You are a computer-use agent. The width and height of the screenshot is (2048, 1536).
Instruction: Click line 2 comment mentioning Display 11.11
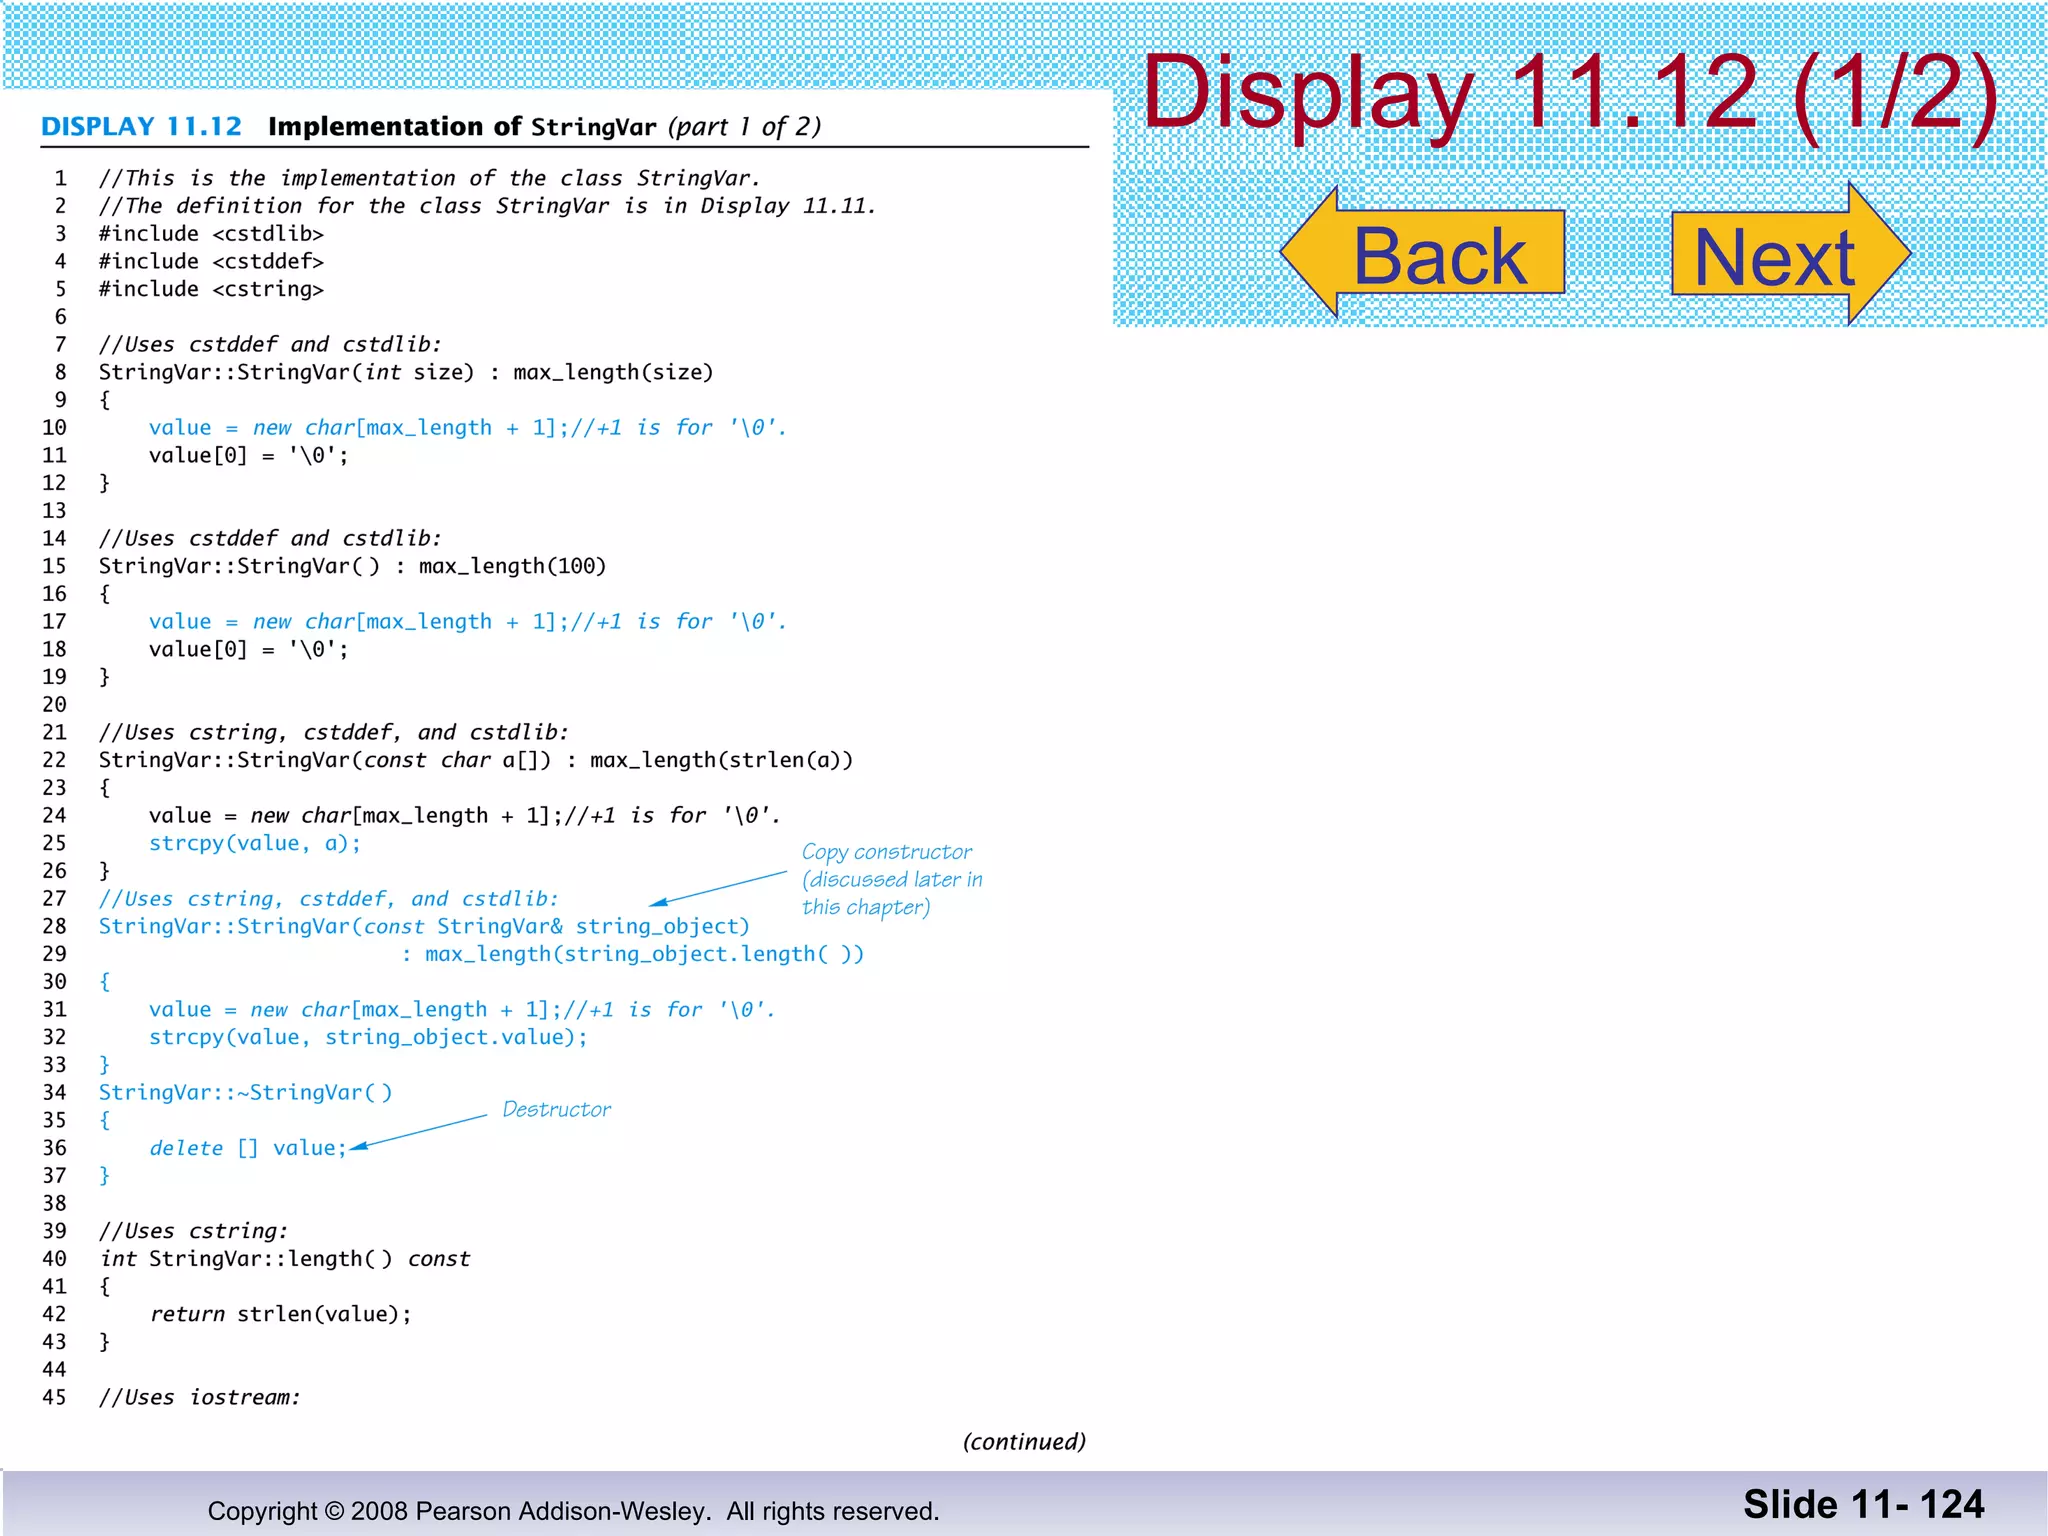coord(487,207)
